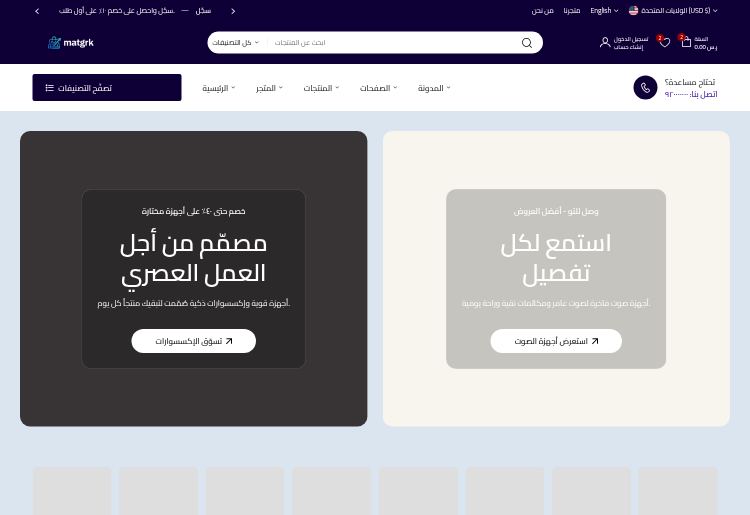Open the كل التصنيفات search category dropdown
The height and width of the screenshot is (515, 750).
click(x=235, y=43)
